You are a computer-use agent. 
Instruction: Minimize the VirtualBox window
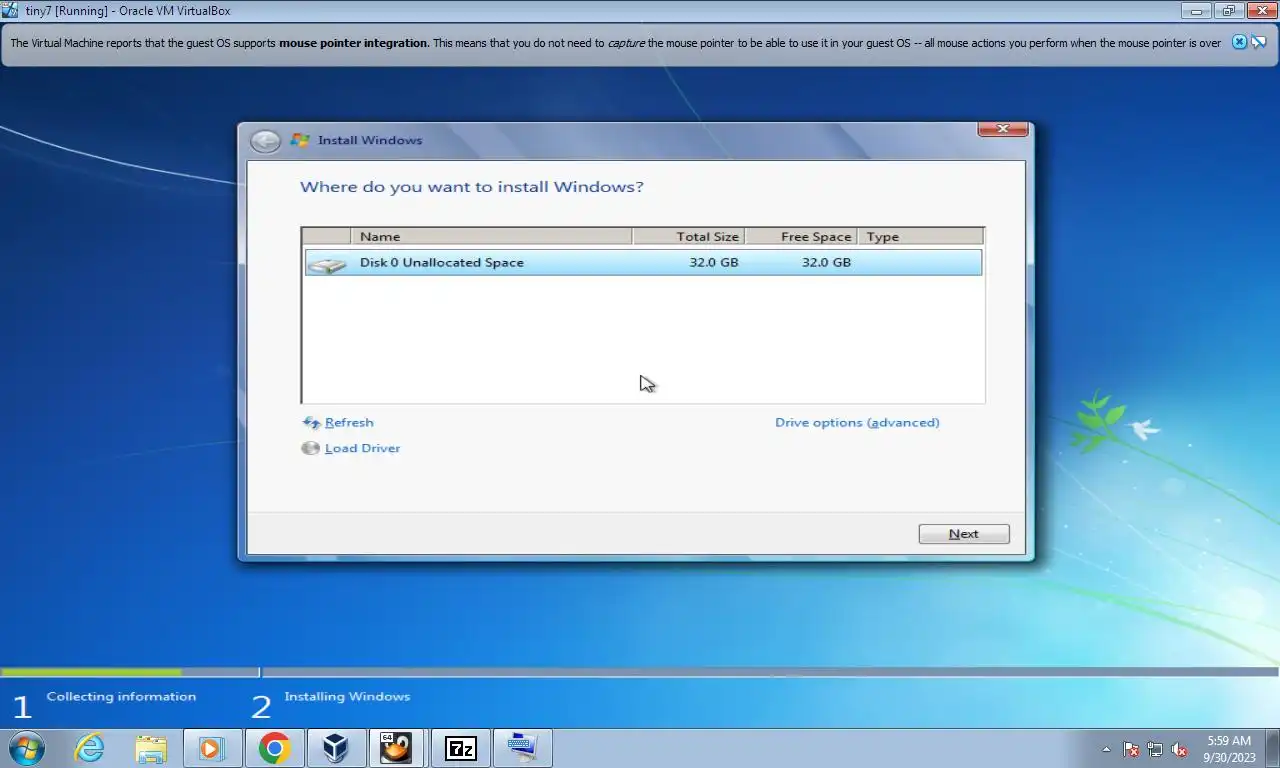pos(1196,11)
